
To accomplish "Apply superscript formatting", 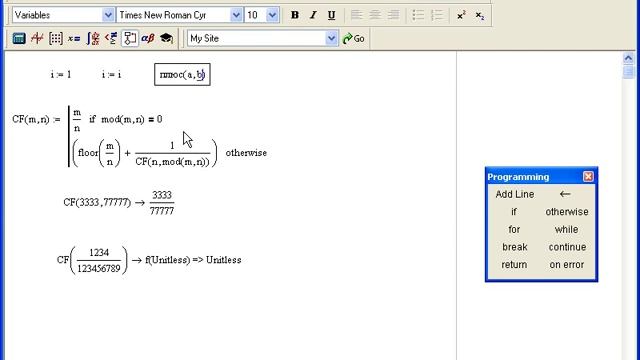I will pos(461,15).
